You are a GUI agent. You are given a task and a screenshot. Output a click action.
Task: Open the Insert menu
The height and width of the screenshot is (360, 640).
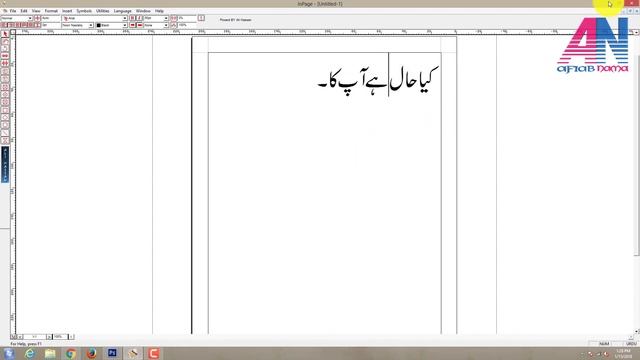click(x=67, y=11)
